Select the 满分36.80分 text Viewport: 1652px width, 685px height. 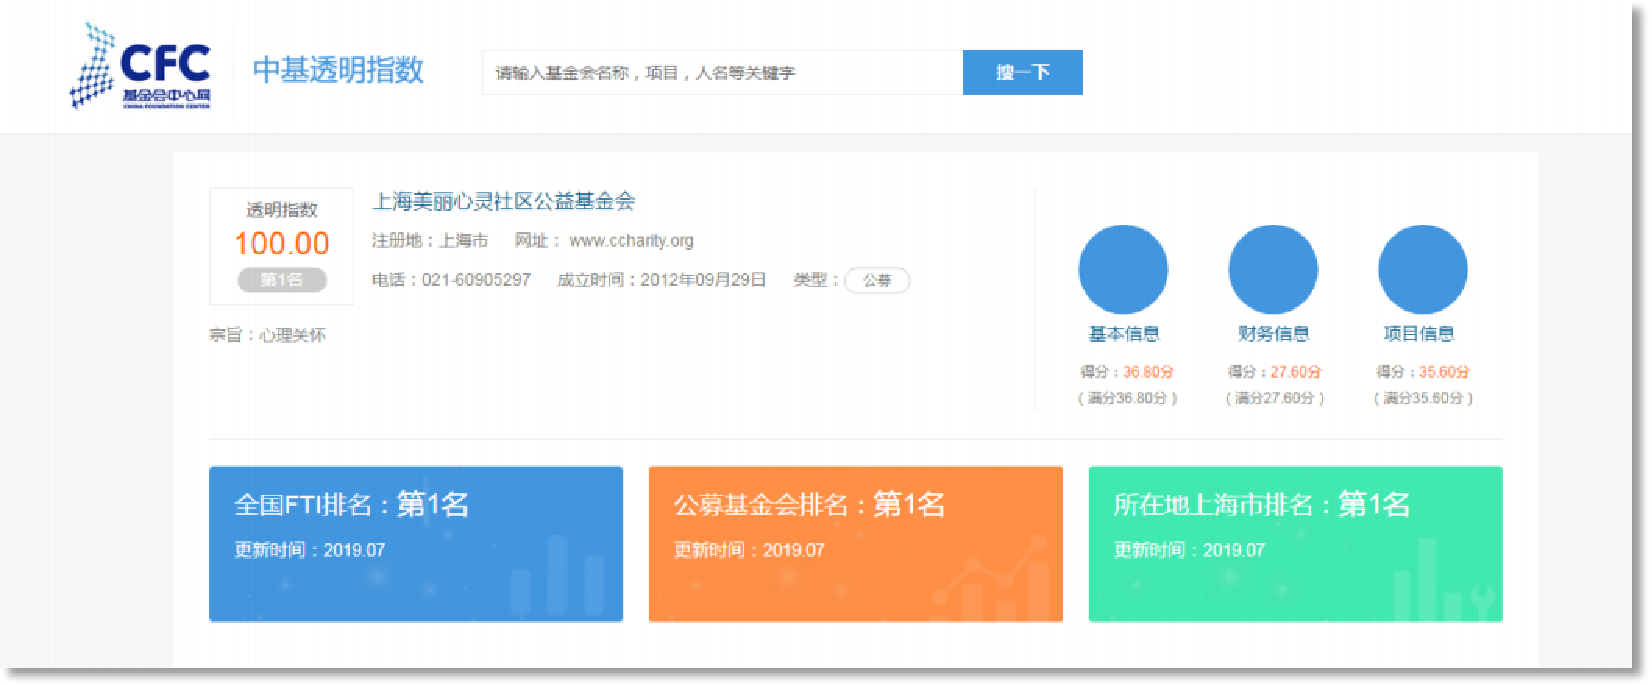tap(1127, 398)
